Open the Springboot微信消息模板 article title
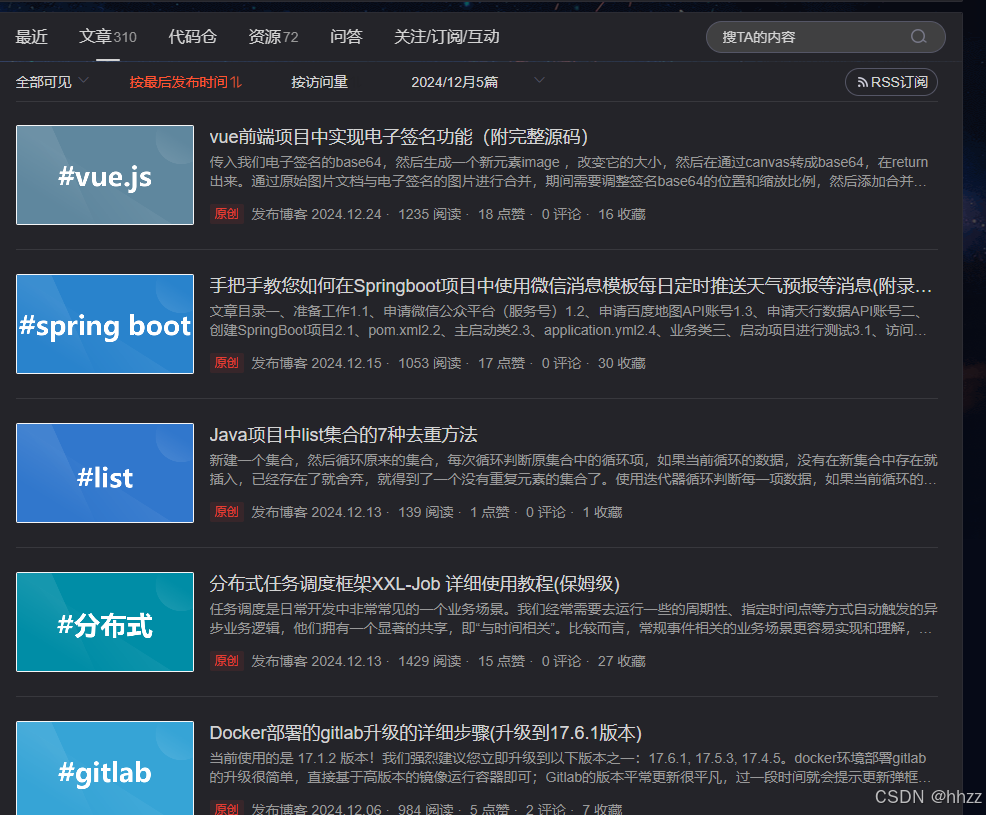 (x=571, y=286)
